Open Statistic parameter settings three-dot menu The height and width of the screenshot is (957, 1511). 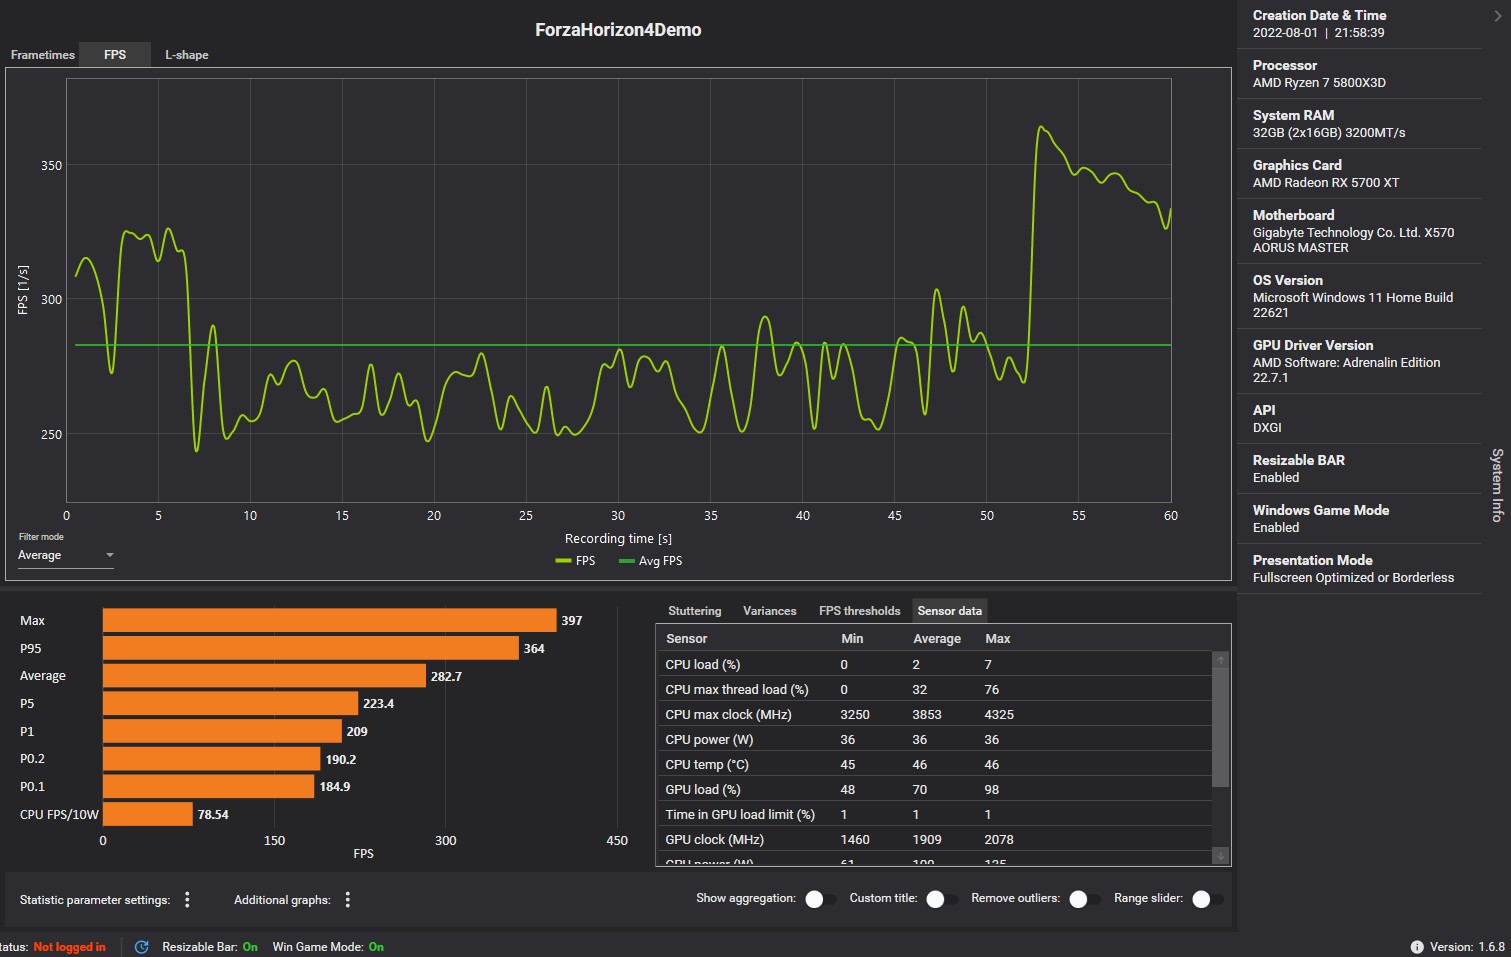tap(187, 900)
